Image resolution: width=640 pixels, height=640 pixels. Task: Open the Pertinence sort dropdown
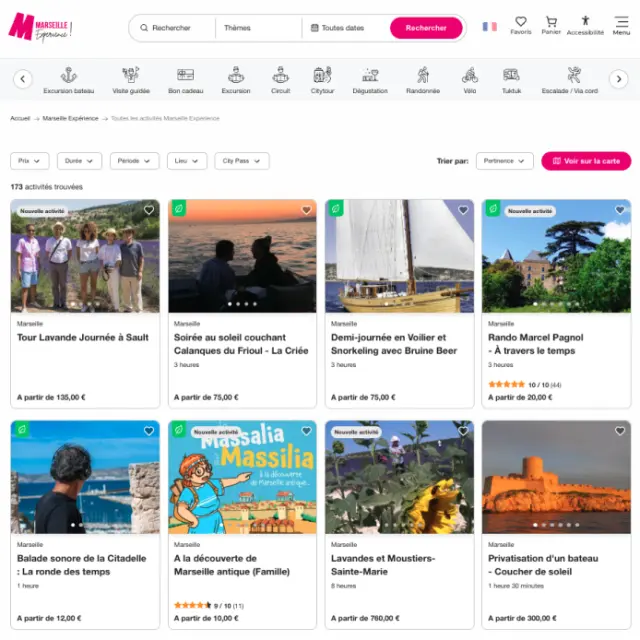click(504, 160)
